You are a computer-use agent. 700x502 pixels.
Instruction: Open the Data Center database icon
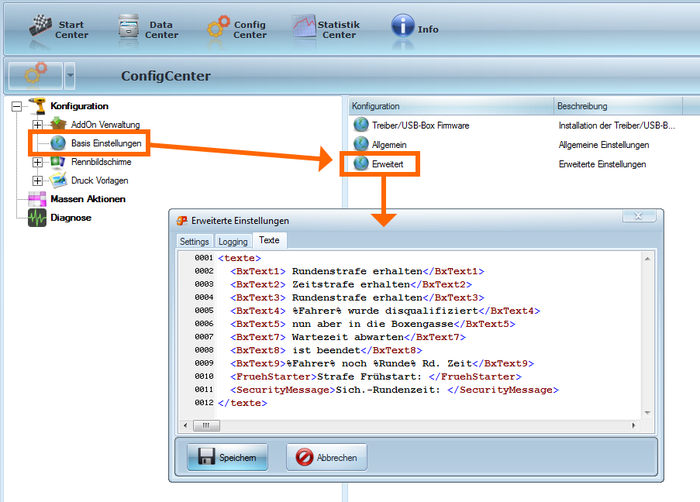point(127,27)
